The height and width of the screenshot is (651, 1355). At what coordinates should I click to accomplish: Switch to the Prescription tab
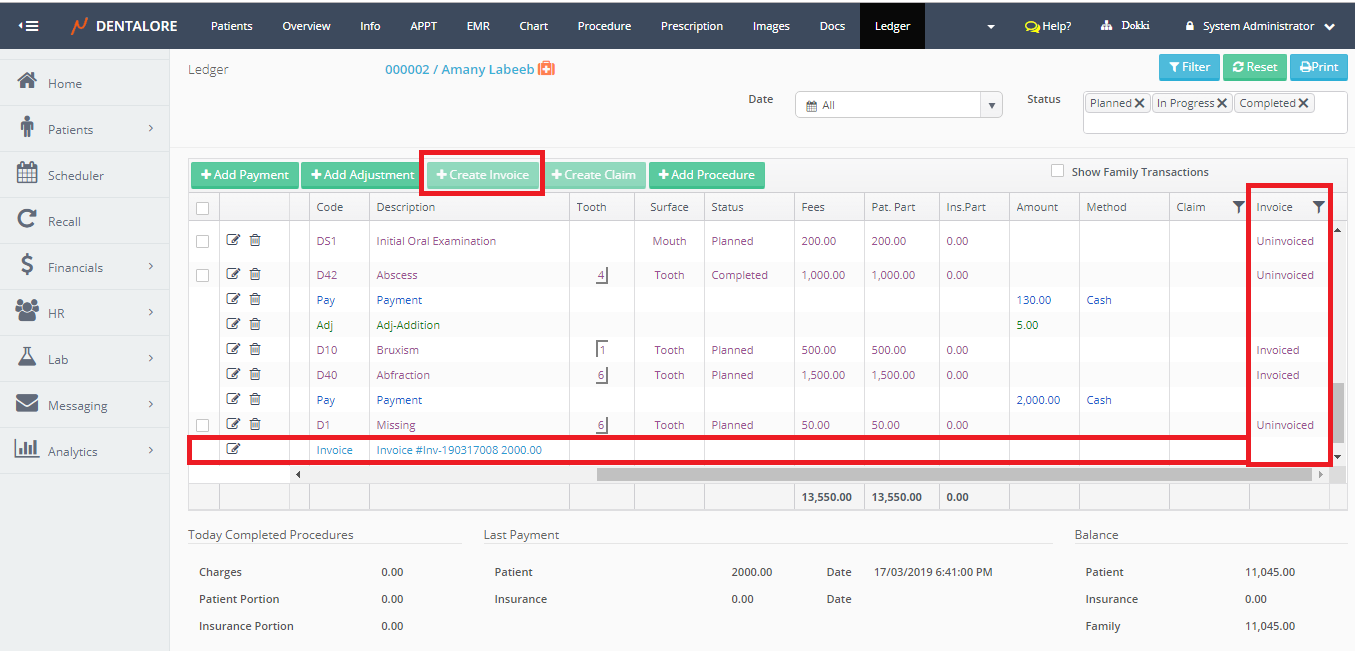pos(692,26)
